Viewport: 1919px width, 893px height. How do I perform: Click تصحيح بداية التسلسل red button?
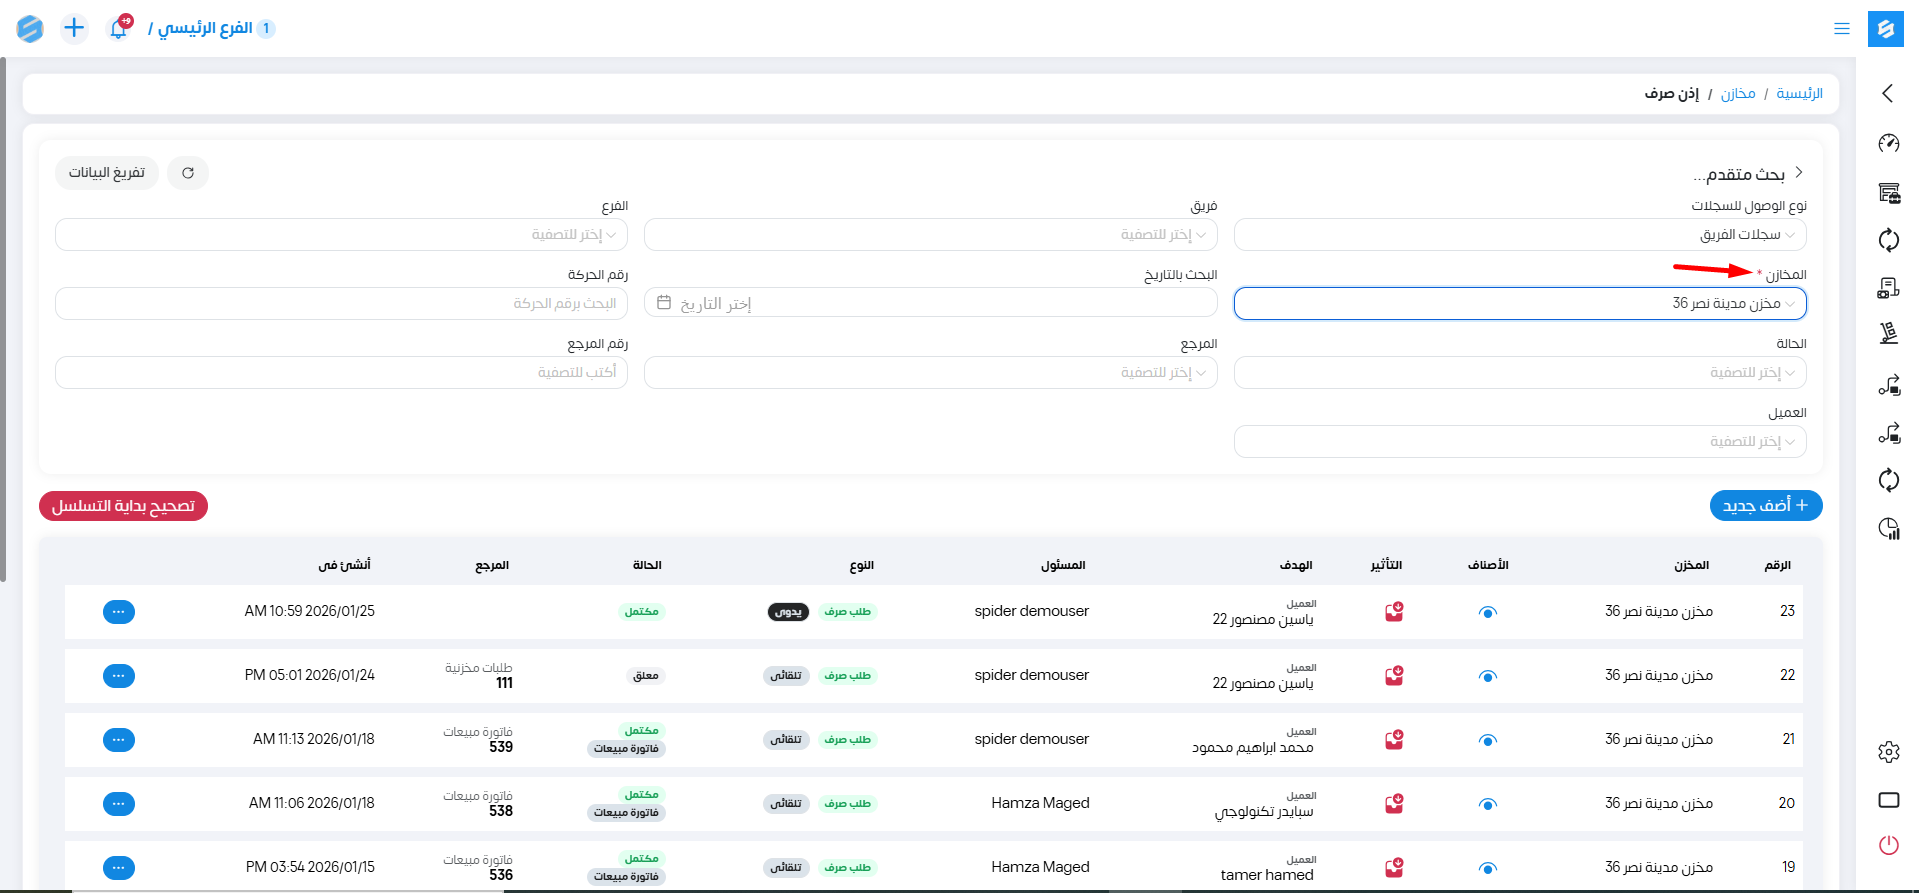(123, 506)
